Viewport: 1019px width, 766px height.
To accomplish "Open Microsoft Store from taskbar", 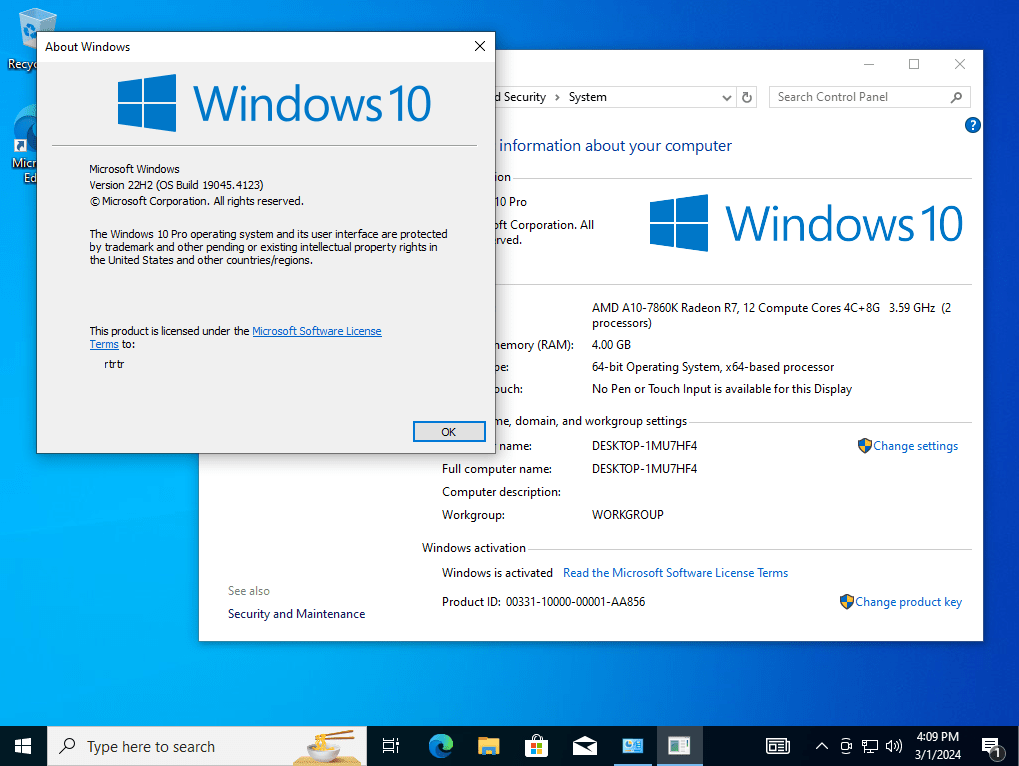I will click(x=536, y=746).
